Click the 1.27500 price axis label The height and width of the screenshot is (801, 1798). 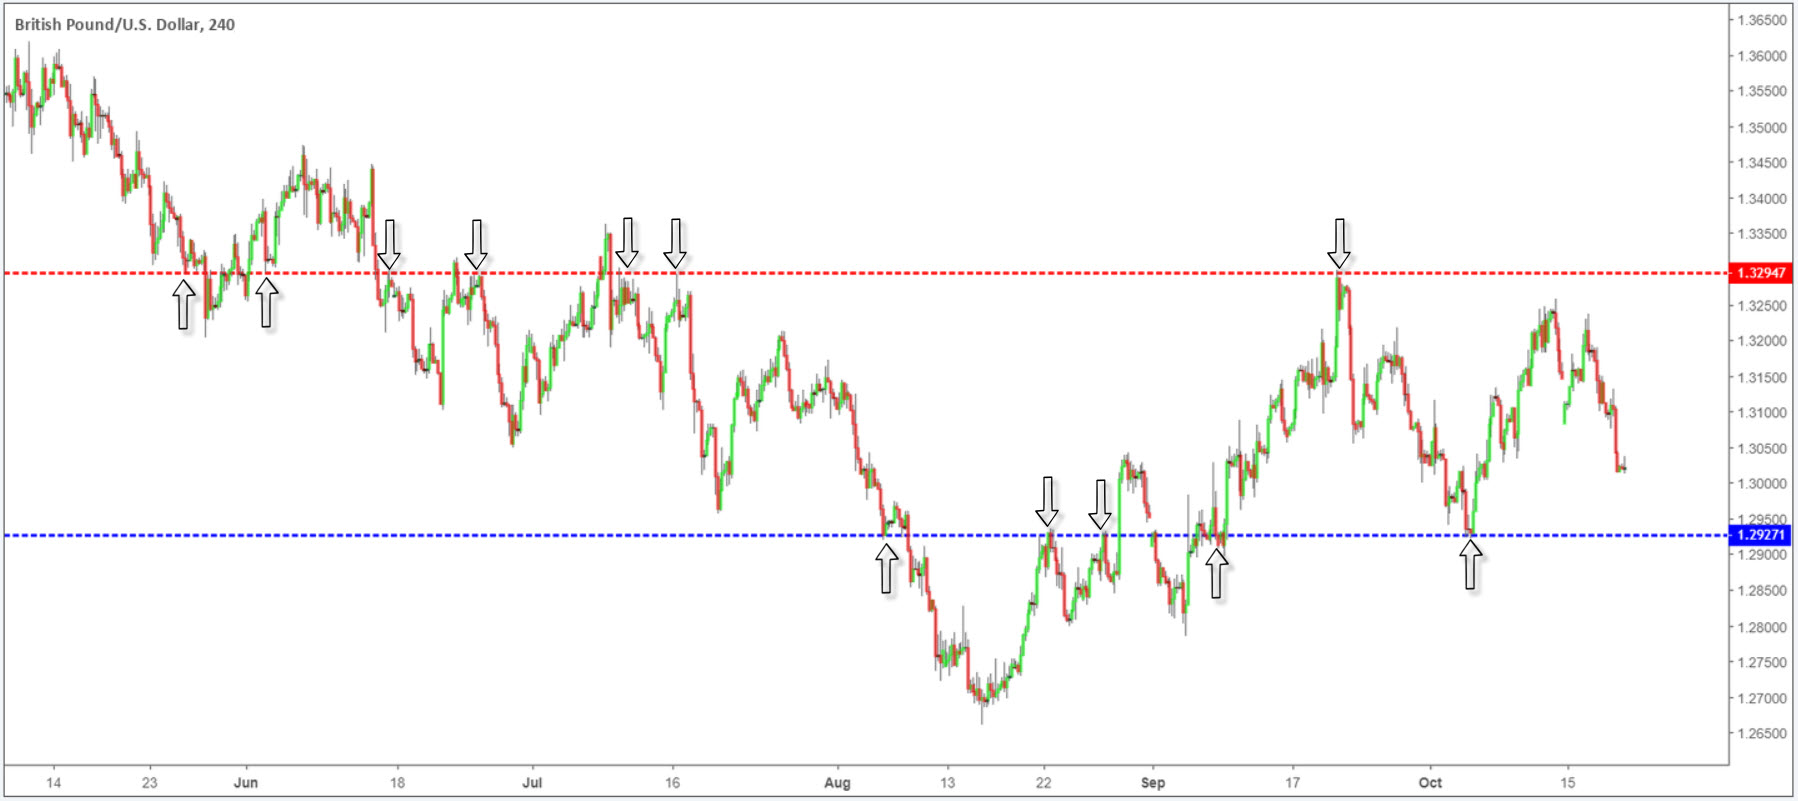tap(1761, 663)
